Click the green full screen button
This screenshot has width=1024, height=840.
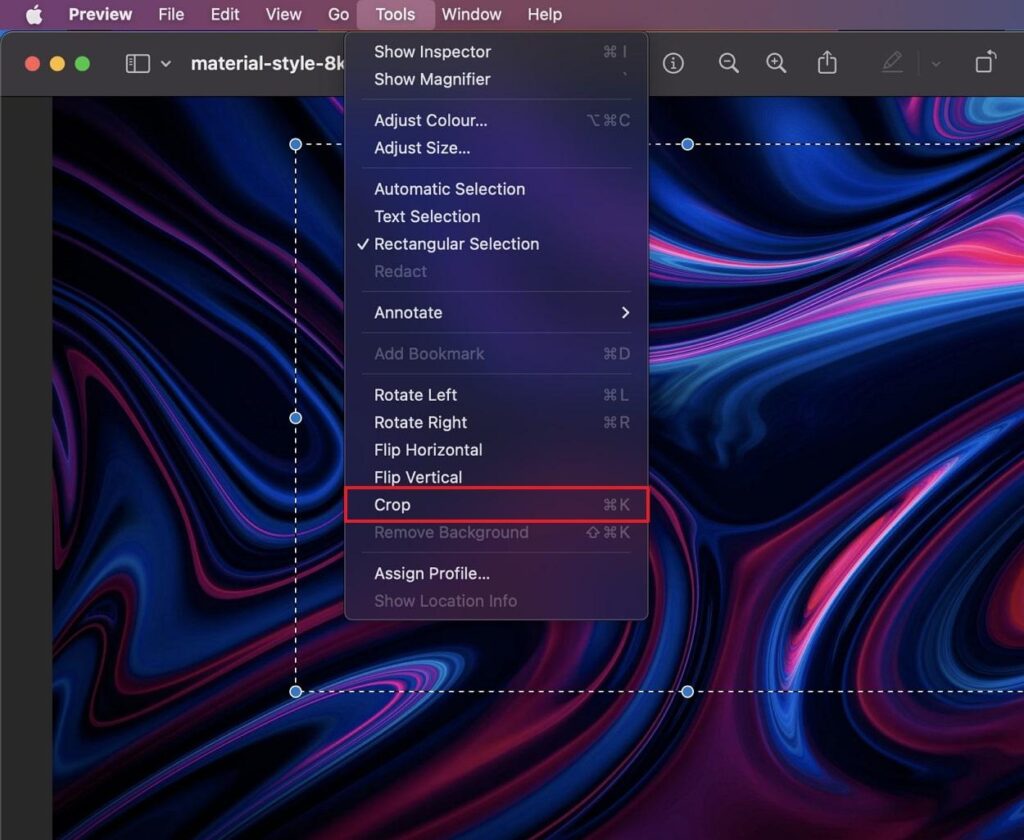[x=82, y=63]
